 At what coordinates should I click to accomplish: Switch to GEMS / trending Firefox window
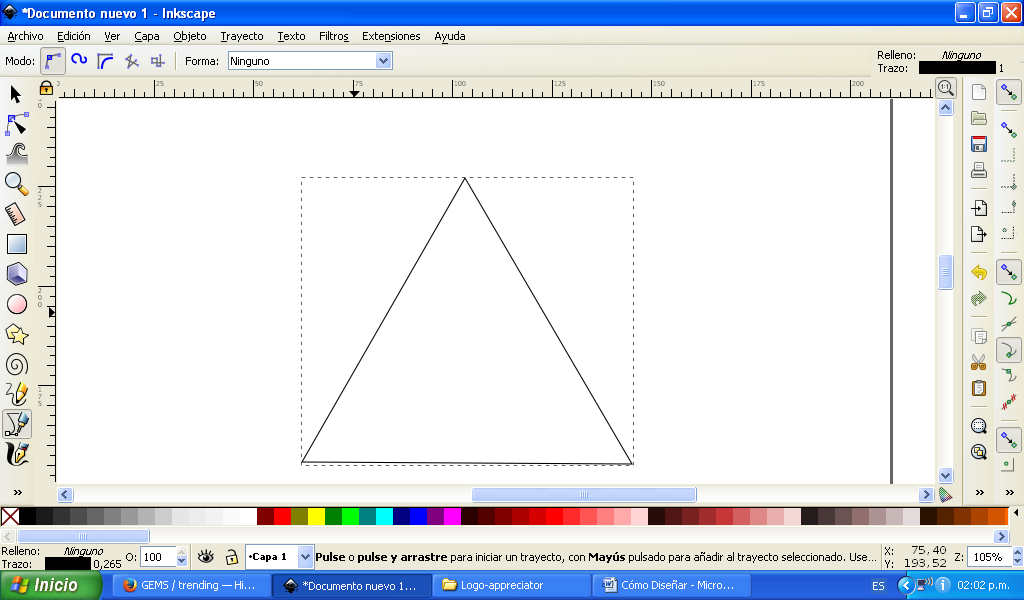(x=191, y=585)
